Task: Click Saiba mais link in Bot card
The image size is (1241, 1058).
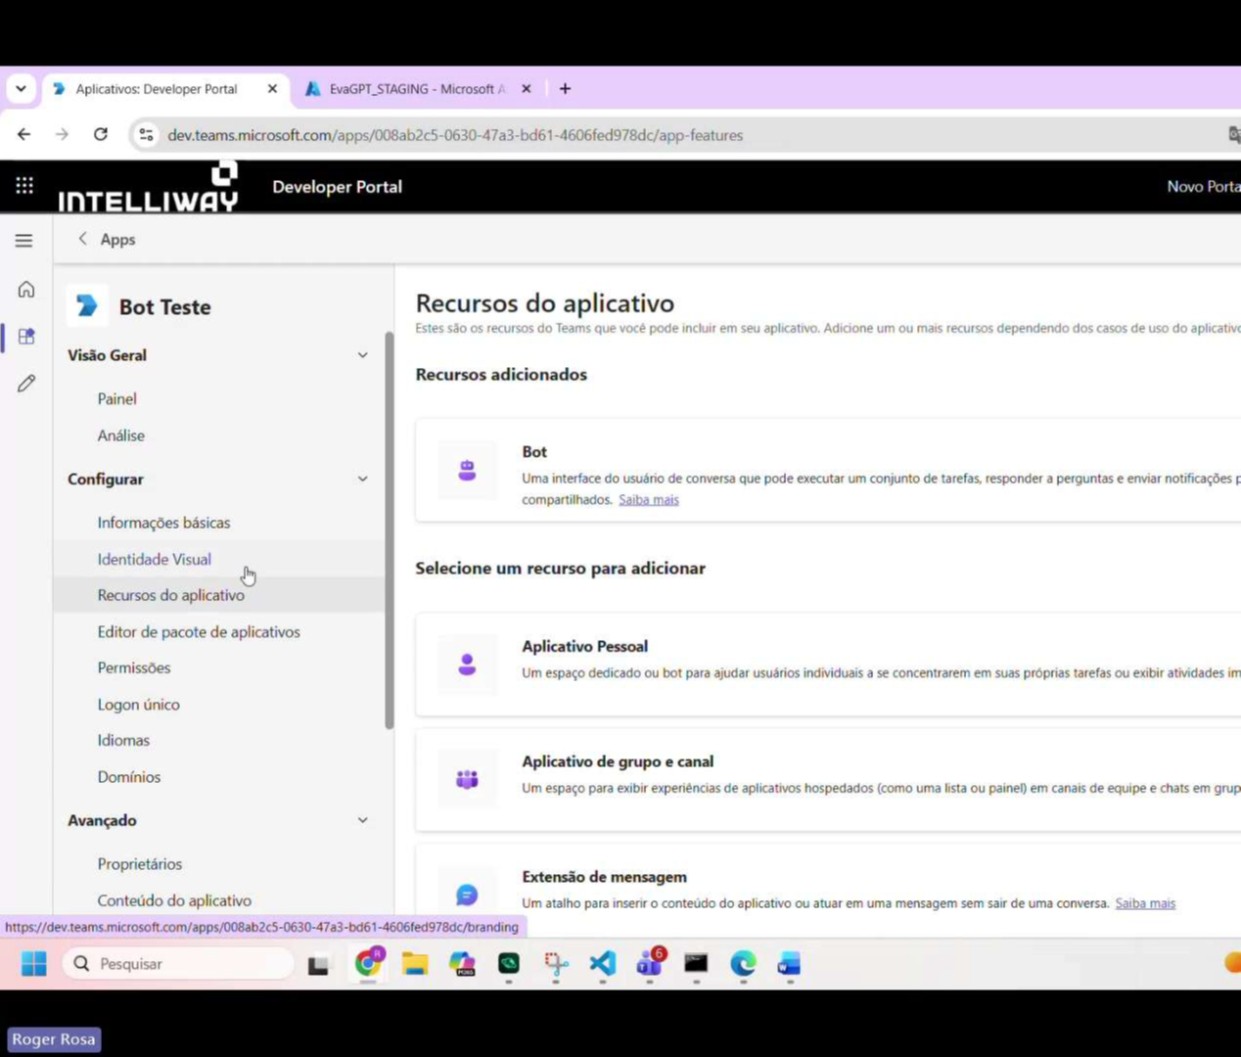Action: click(x=648, y=500)
